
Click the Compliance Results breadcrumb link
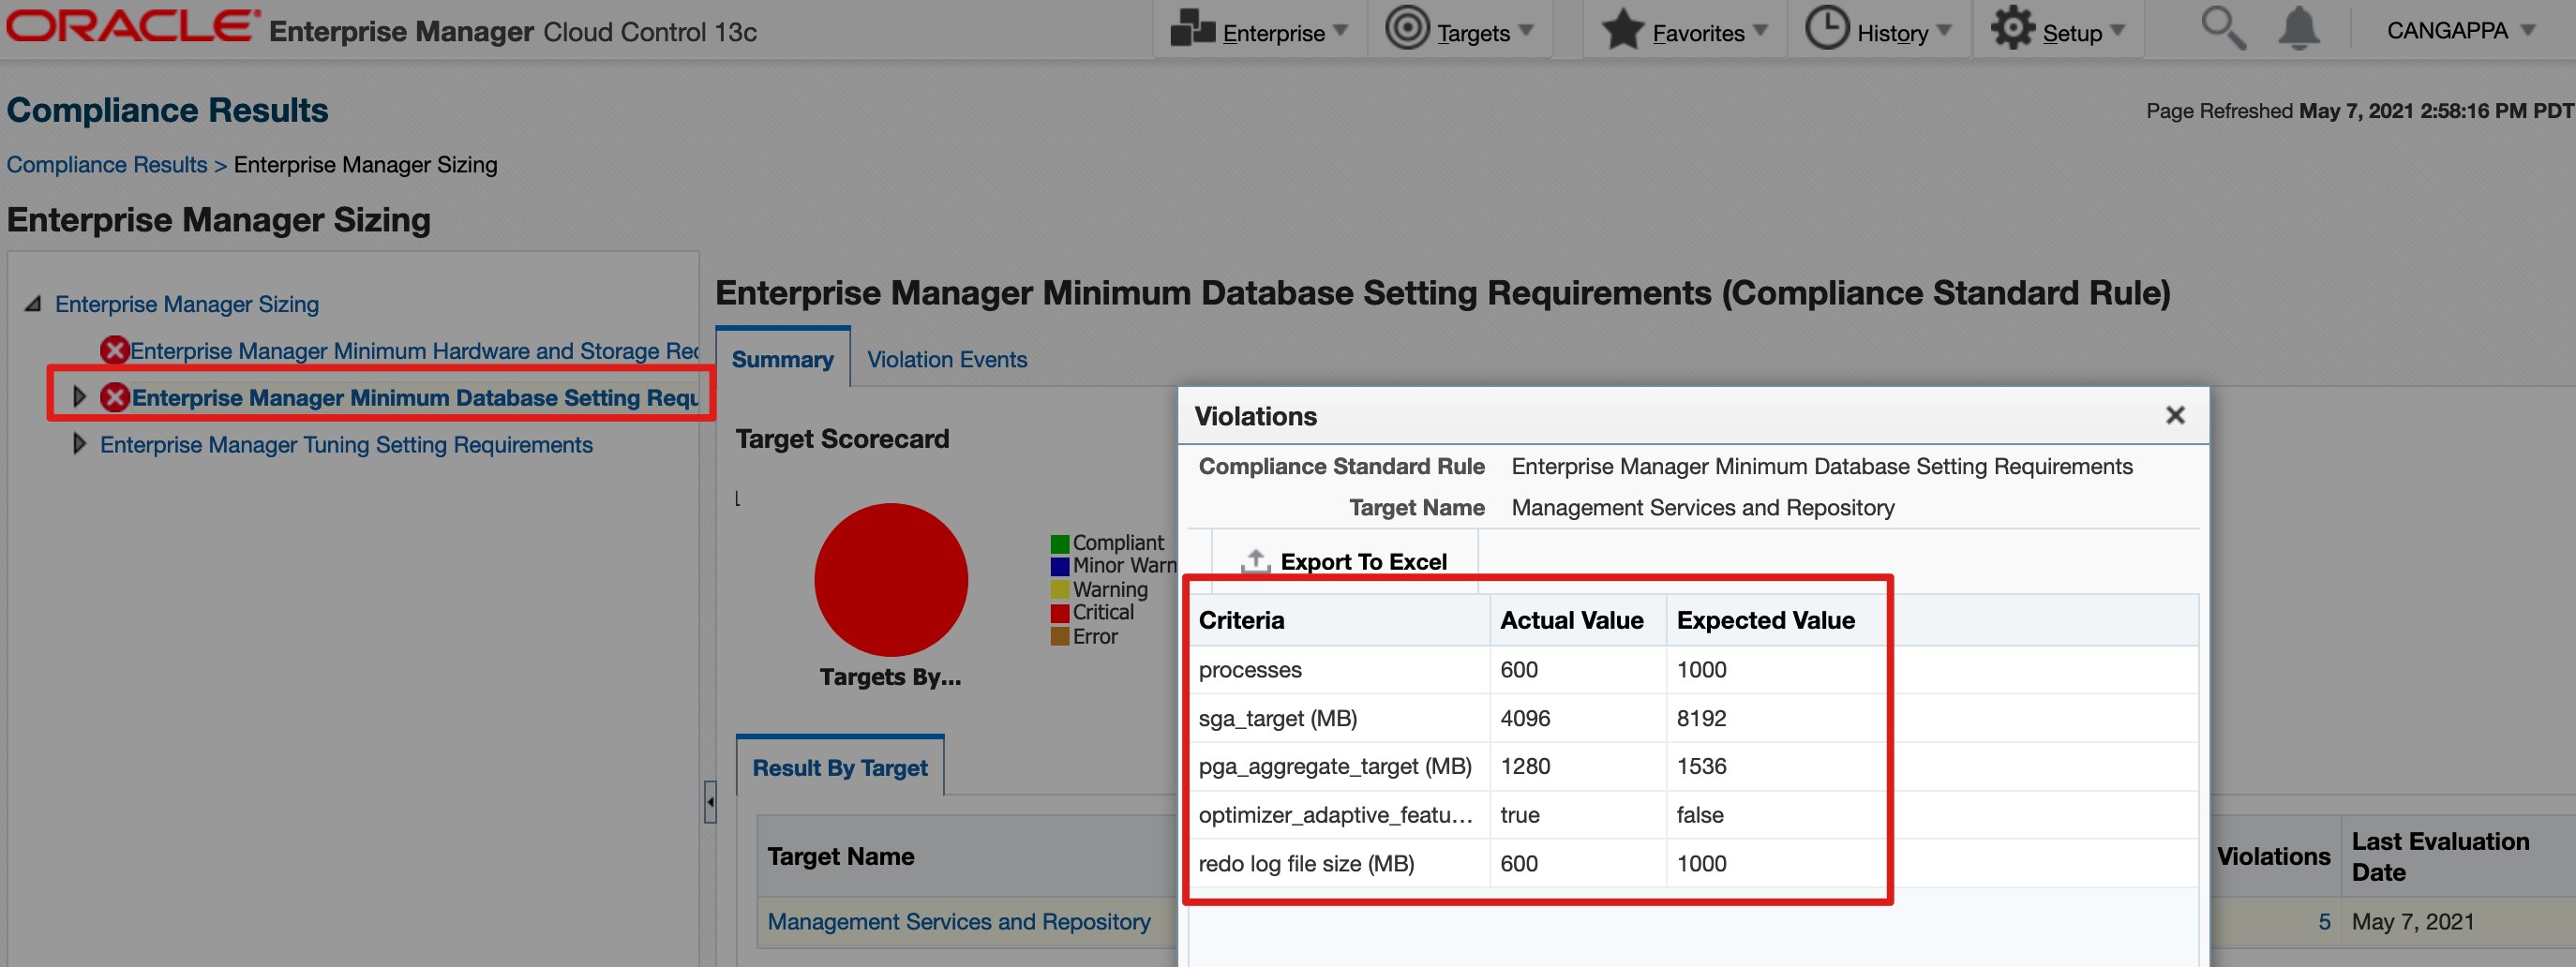[107, 164]
